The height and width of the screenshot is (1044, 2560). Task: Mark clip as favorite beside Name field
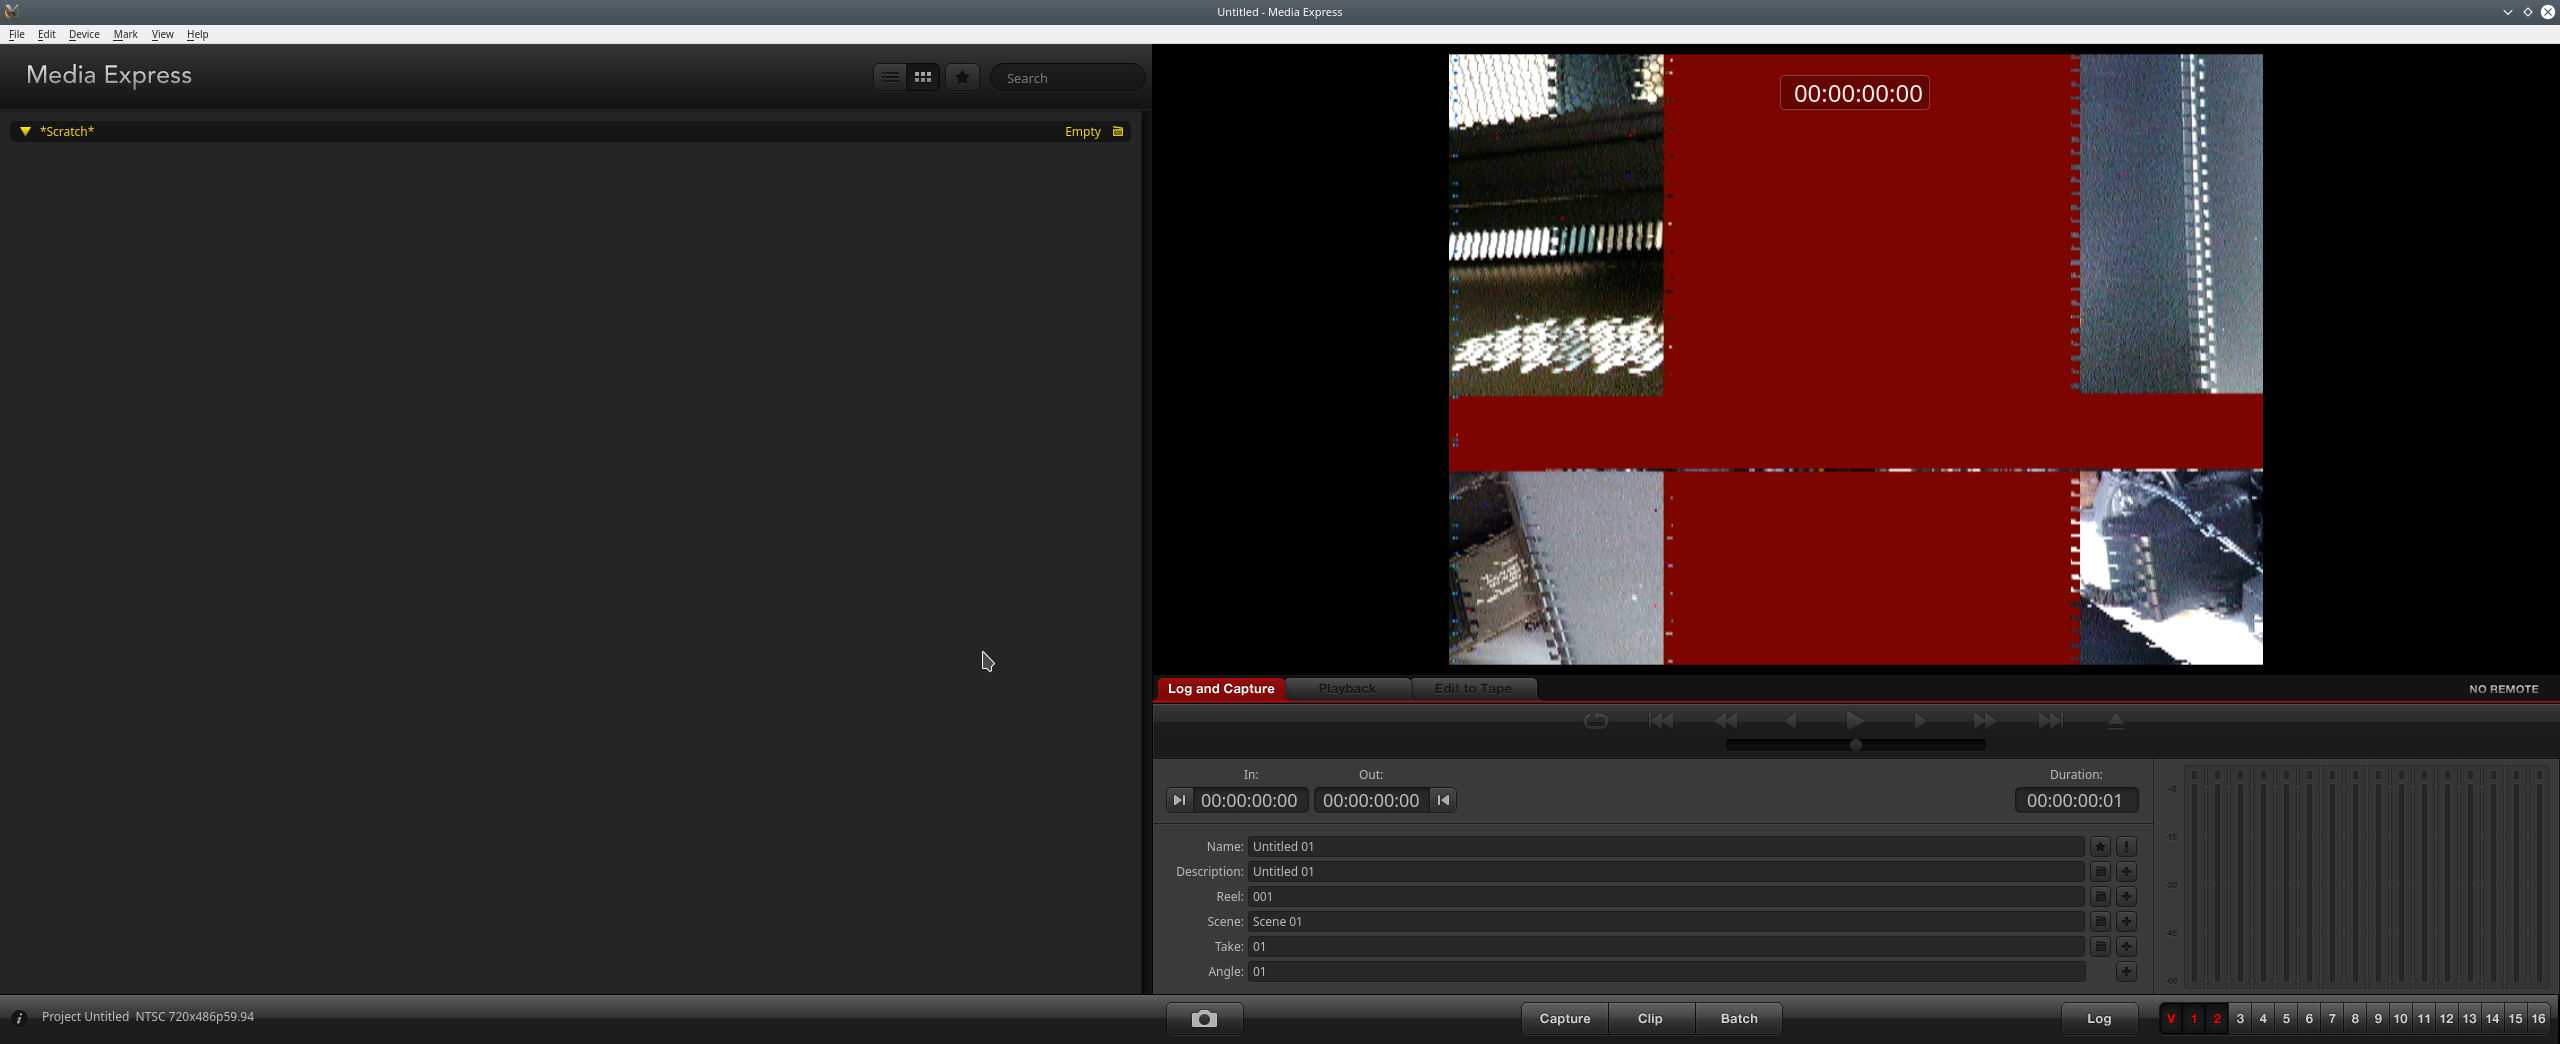coord(2100,846)
